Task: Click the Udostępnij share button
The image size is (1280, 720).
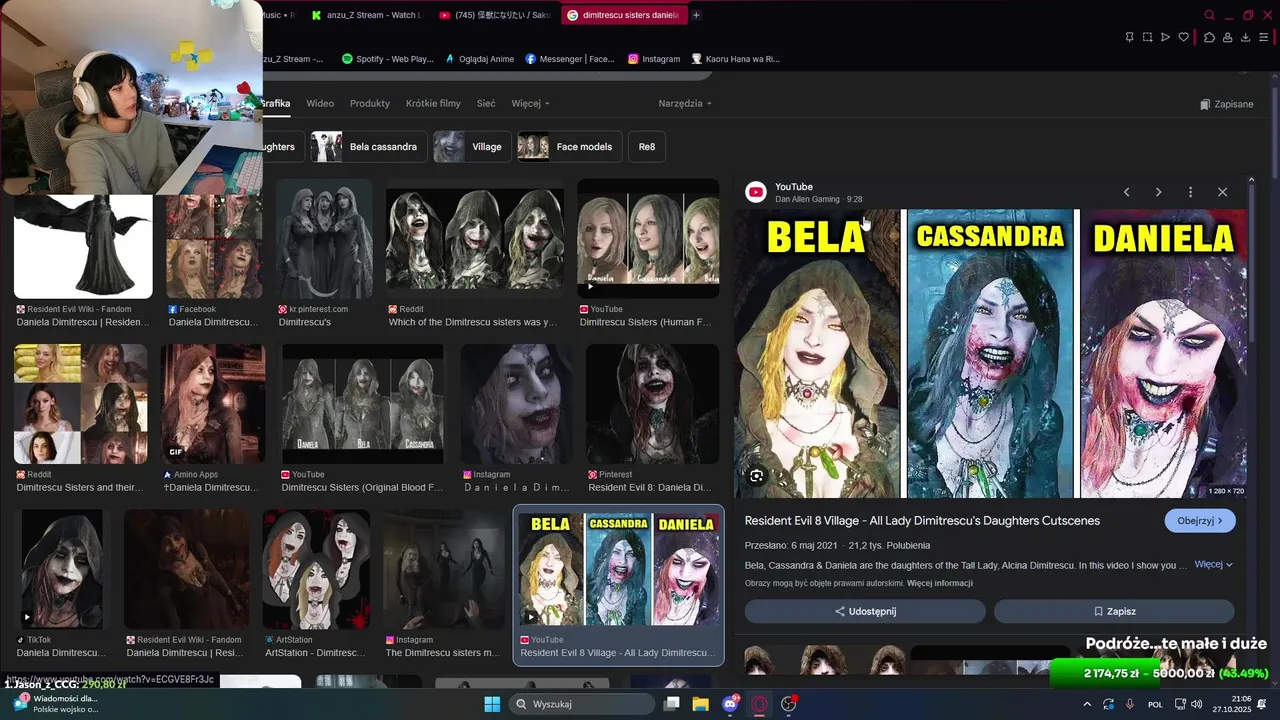Action: coord(865,611)
